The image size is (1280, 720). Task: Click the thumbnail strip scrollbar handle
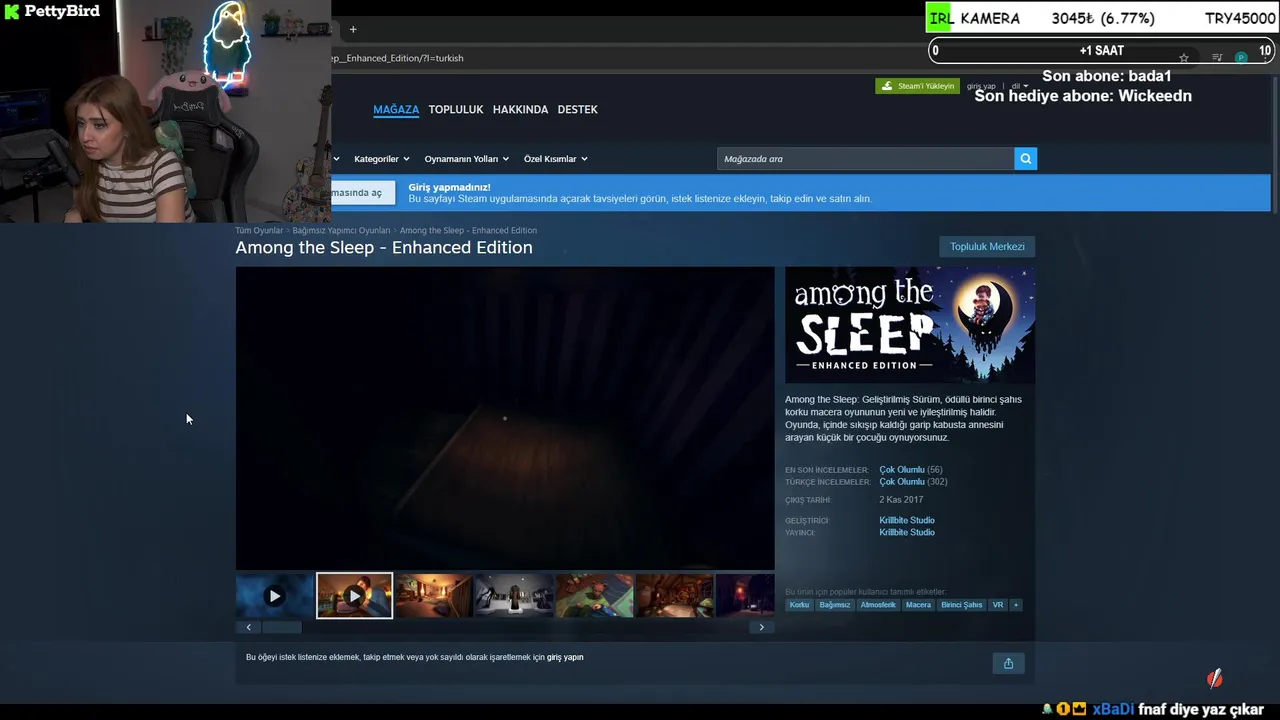pos(282,627)
